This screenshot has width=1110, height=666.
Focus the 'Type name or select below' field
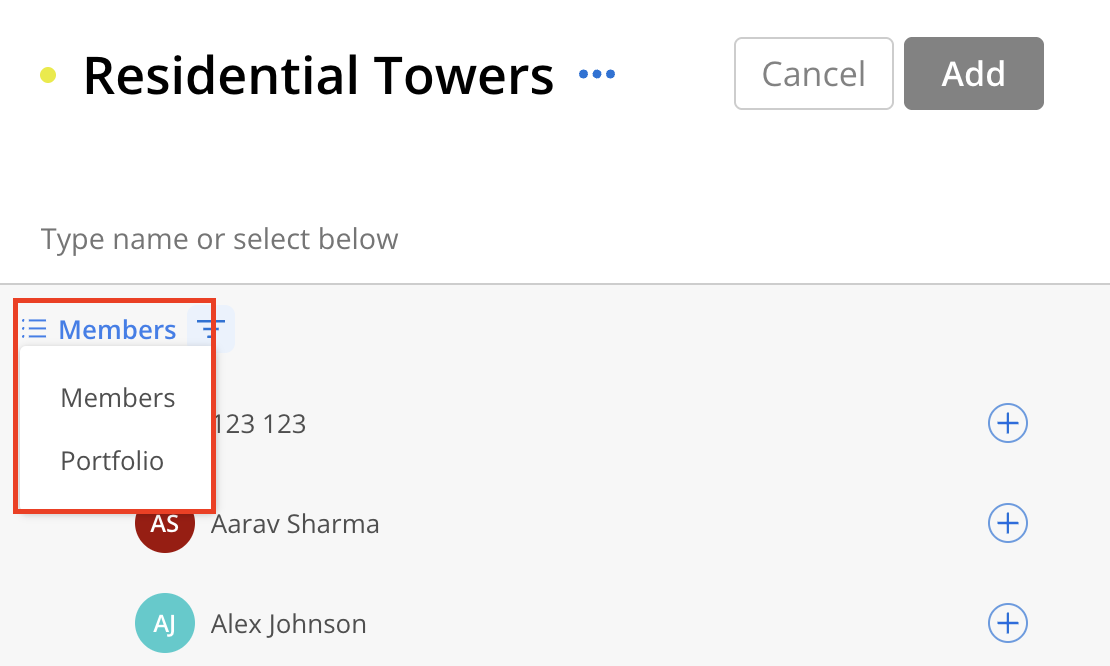555,239
